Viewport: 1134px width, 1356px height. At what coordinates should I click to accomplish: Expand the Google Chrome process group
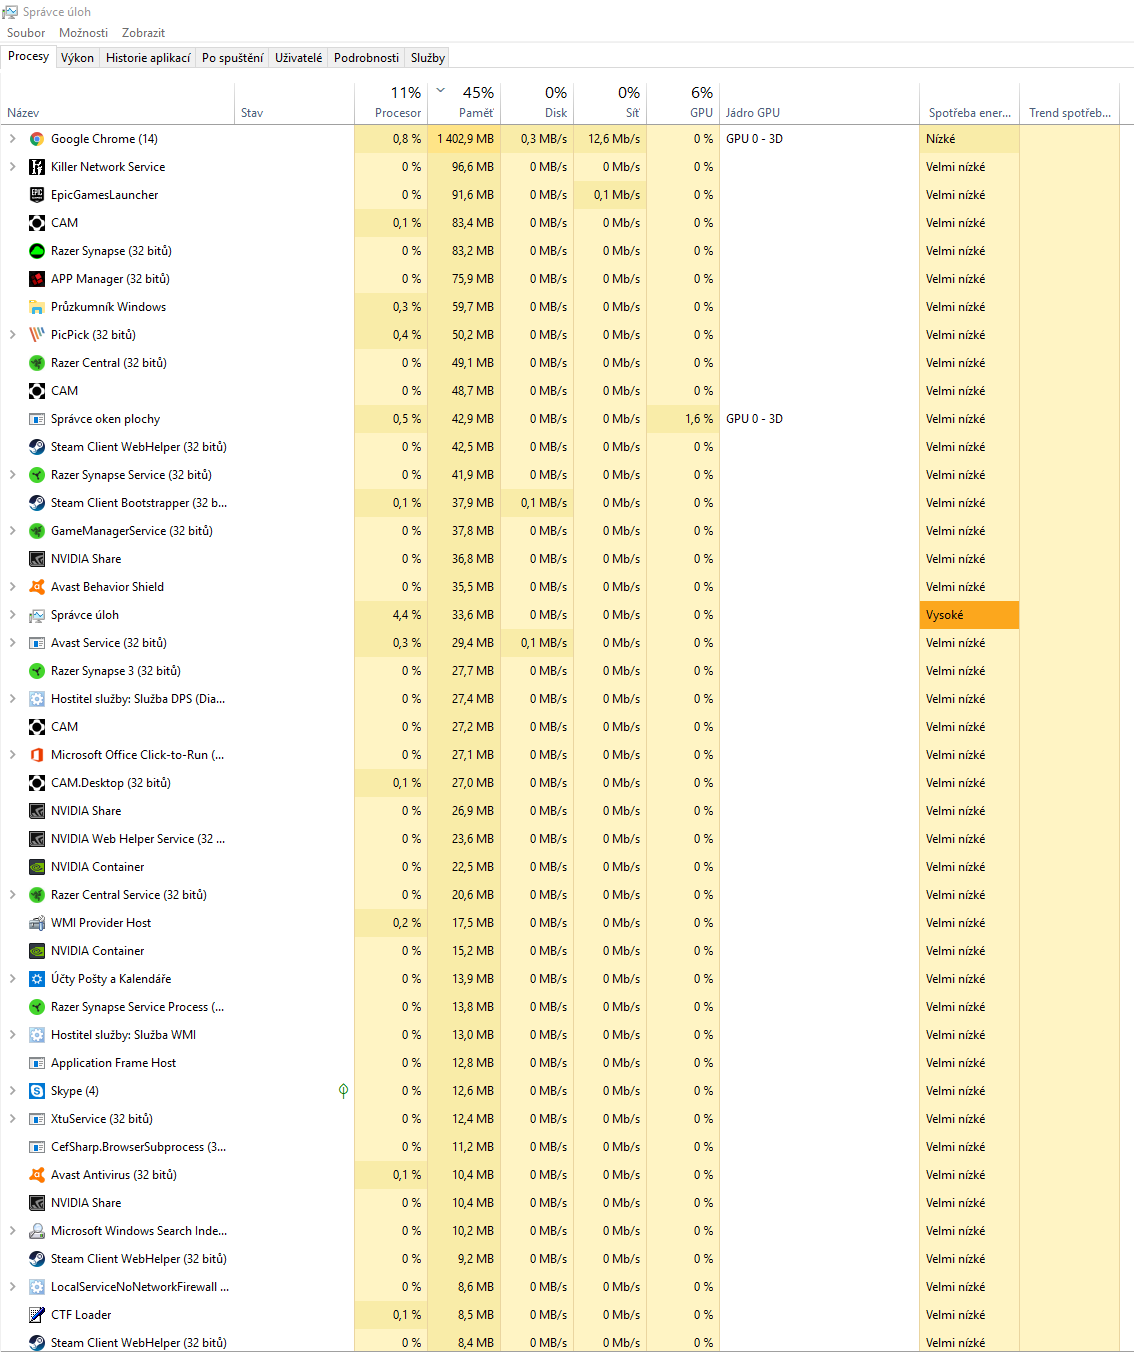pos(12,139)
